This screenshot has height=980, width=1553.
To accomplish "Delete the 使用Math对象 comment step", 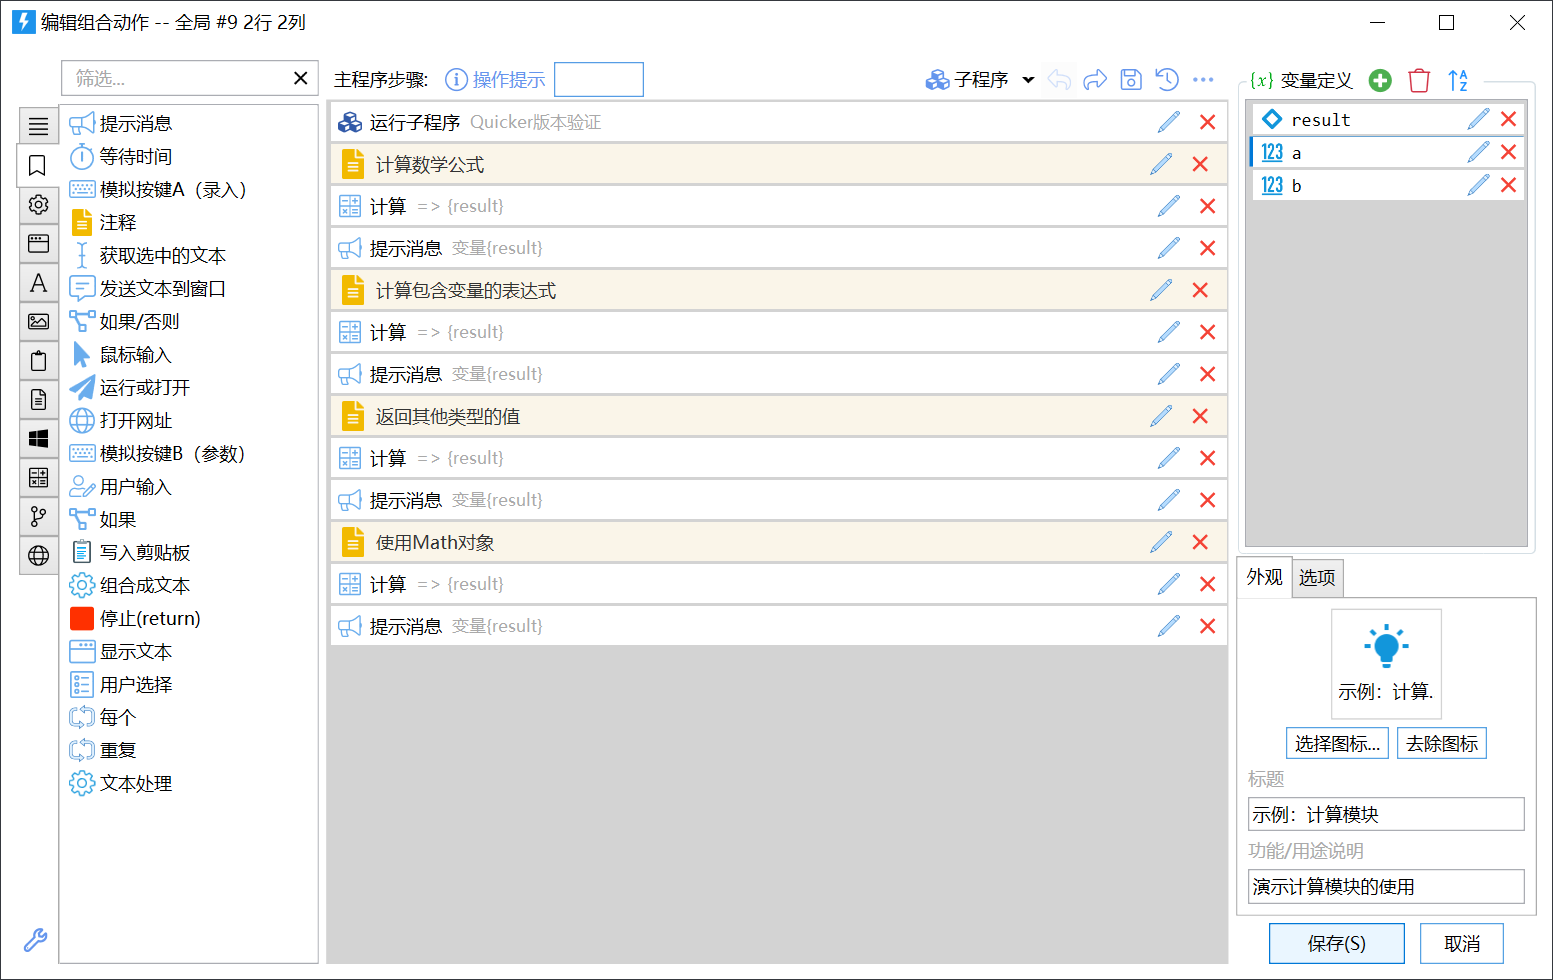I will click(1200, 542).
